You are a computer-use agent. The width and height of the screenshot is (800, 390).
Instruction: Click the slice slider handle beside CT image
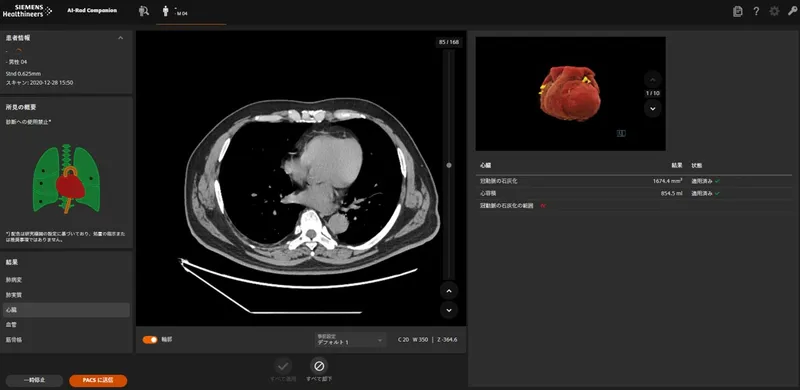(449, 165)
